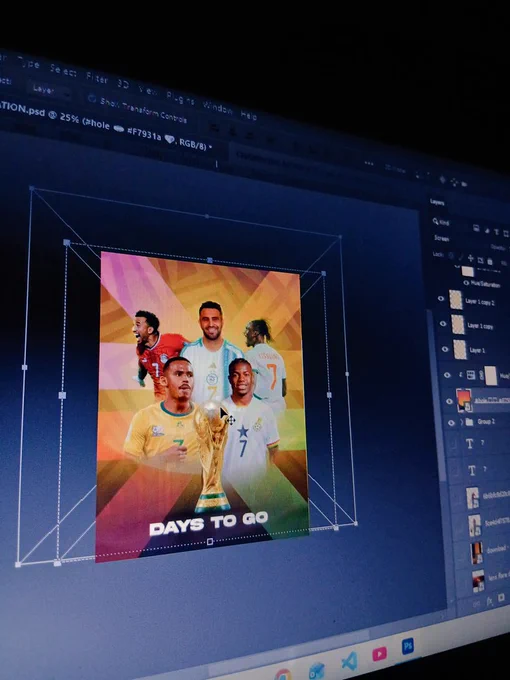Select the lens flare layer thumbnail
Viewport: 510px width, 680px height.
pos(478,581)
